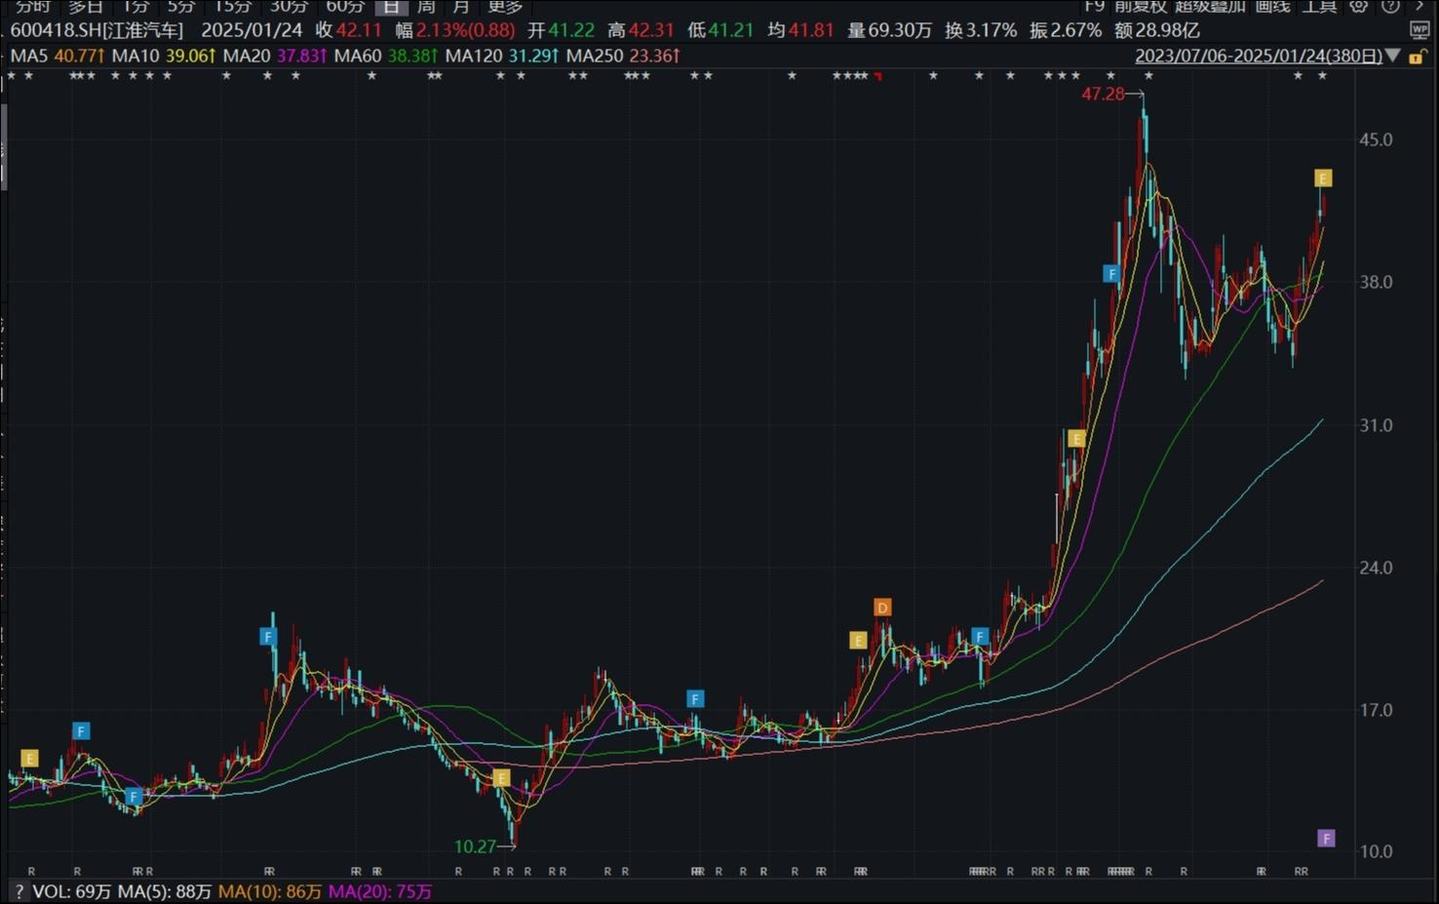
Task: Click the 2023/07/06-2025/01/24 date range link
Action: [1258, 56]
